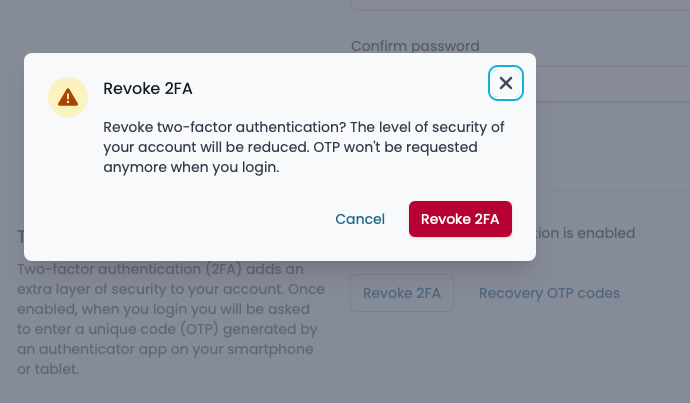Image resolution: width=690 pixels, height=403 pixels.
Task: Click the "Revoke 2FA" dialog title
Action: point(148,89)
